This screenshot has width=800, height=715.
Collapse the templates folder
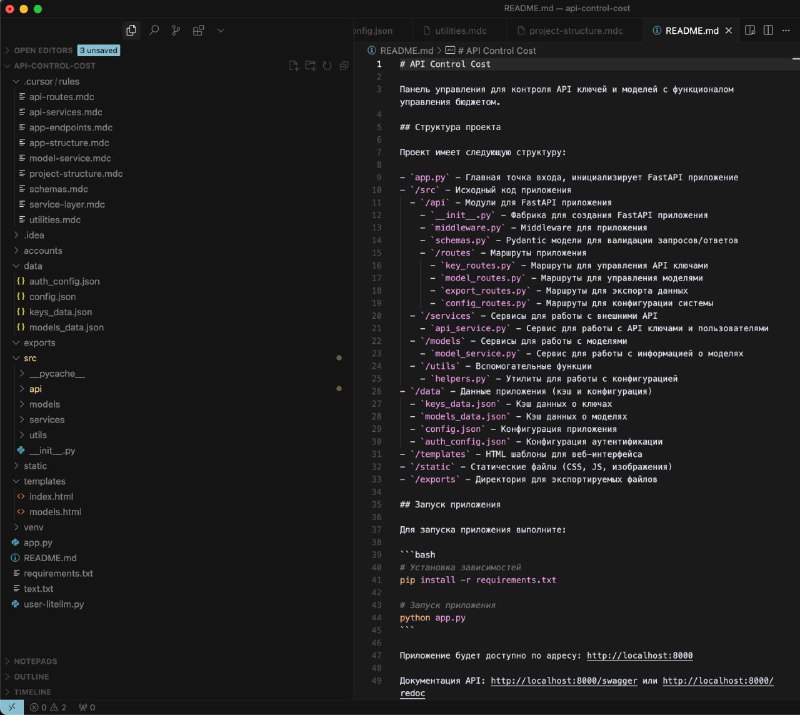click(44, 481)
